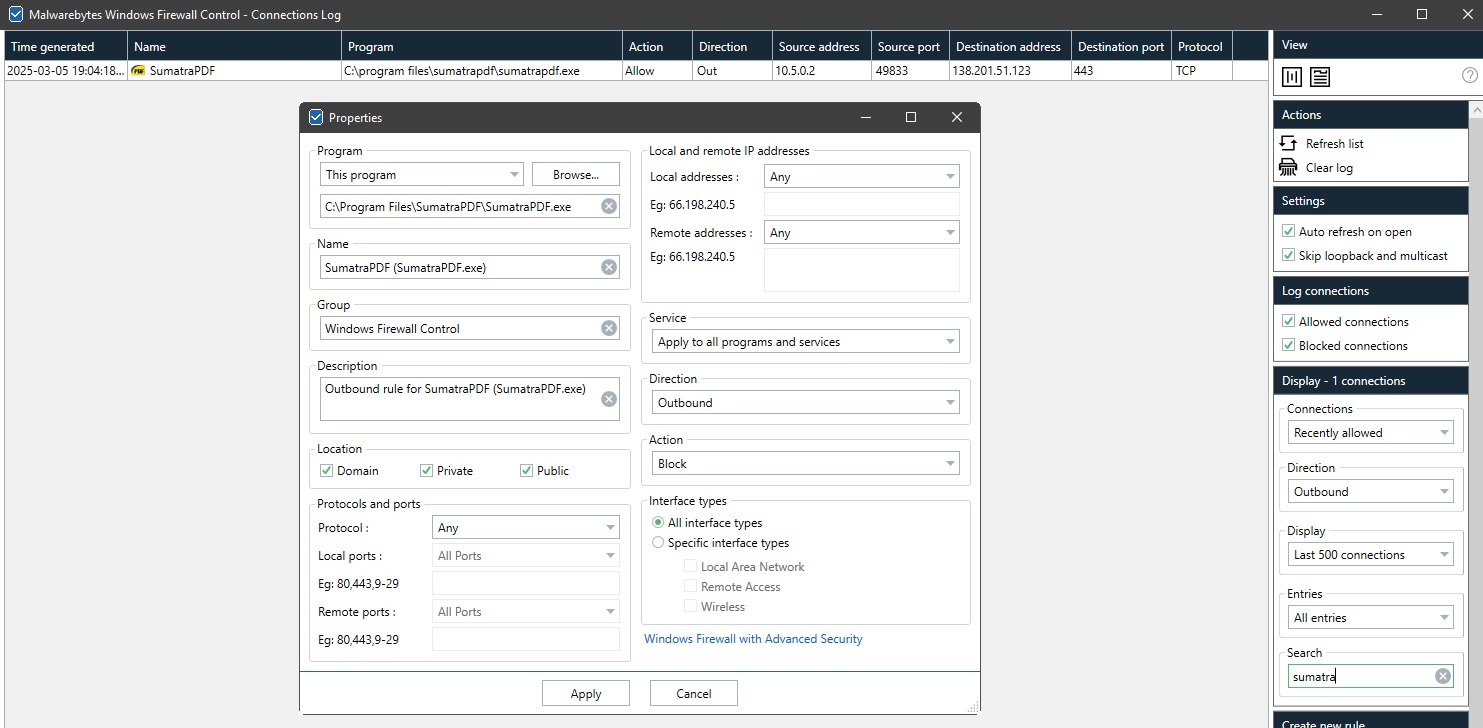Image resolution: width=1483 pixels, height=728 pixels.
Task: Click the Refresh list action icon
Action: coord(1289,143)
